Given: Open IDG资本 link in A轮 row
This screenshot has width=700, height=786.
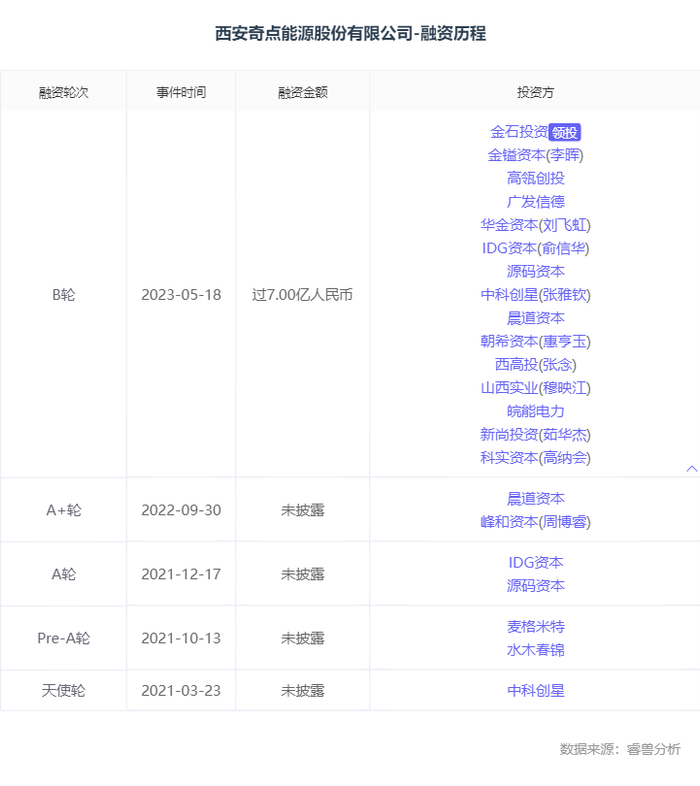Looking at the screenshot, I should (x=536, y=562).
